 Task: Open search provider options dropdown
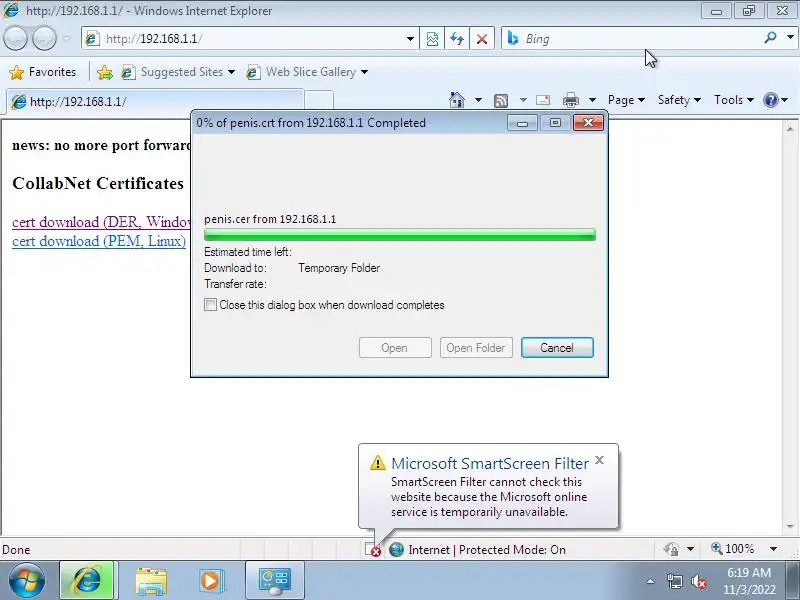tap(790, 38)
